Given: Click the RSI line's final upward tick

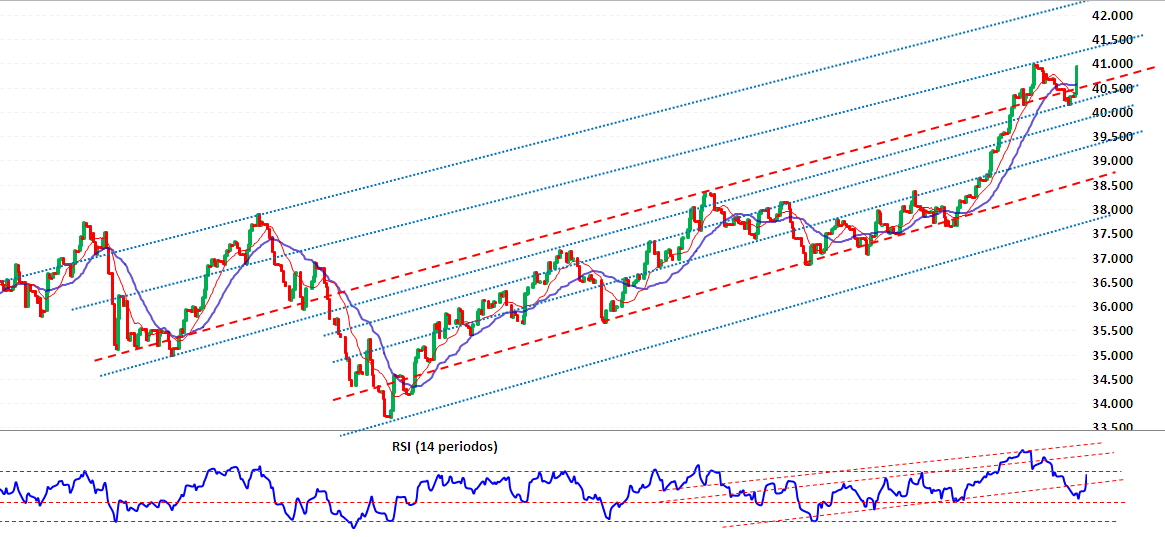Looking at the screenshot, I should 1086,484.
